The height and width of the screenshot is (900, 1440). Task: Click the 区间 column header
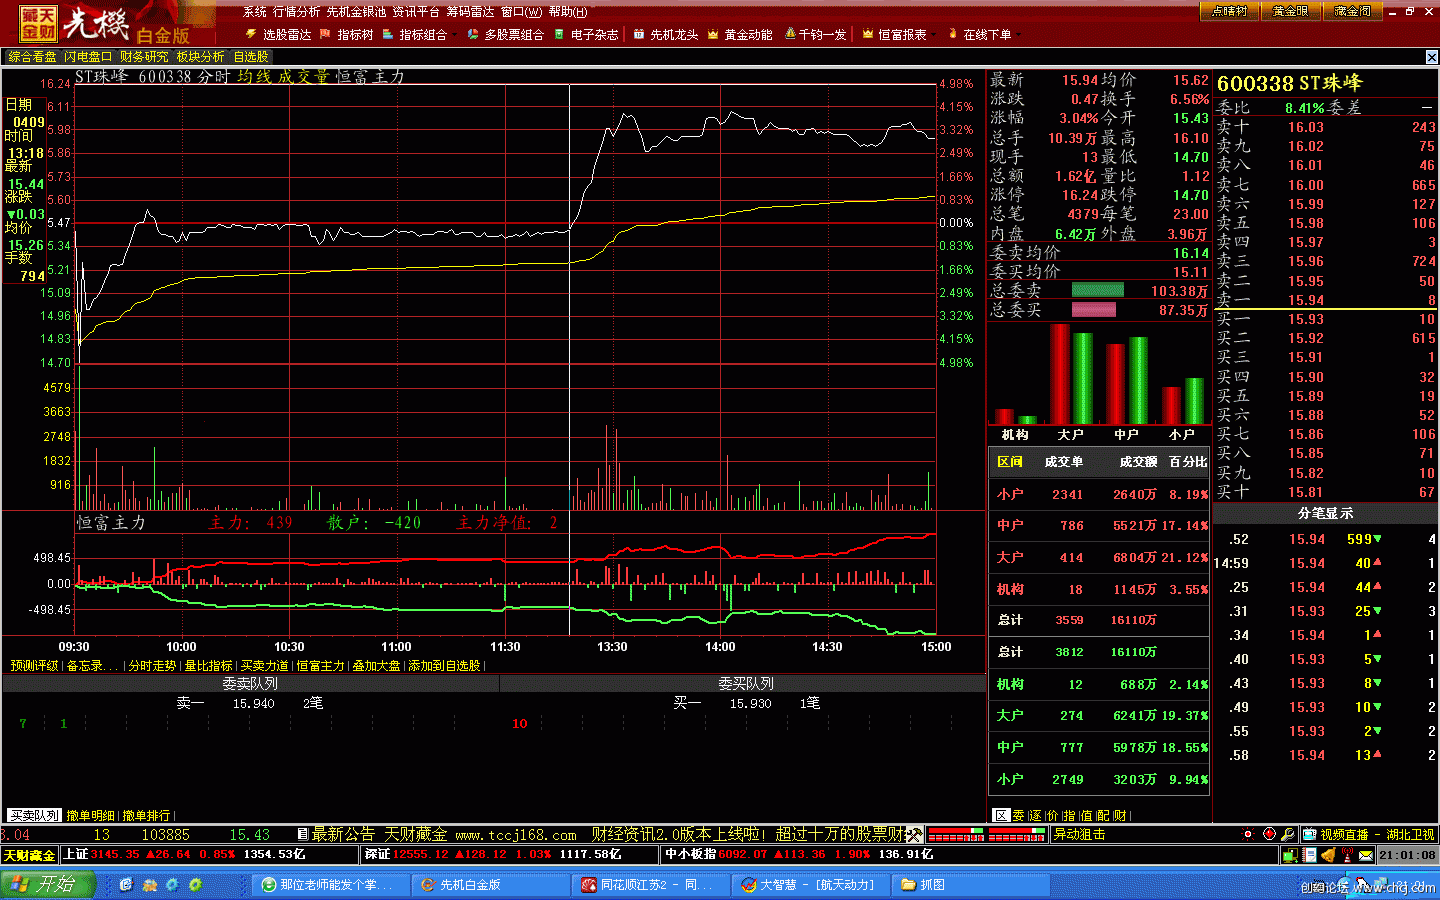pyautogui.click(x=1010, y=462)
